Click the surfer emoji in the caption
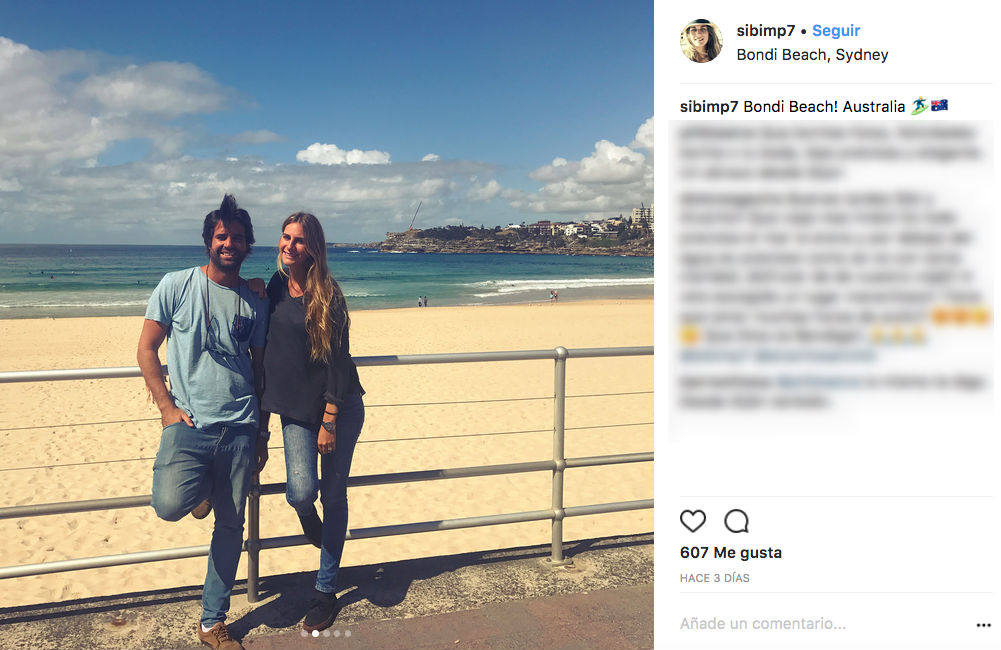The height and width of the screenshot is (650, 1001). [919, 106]
